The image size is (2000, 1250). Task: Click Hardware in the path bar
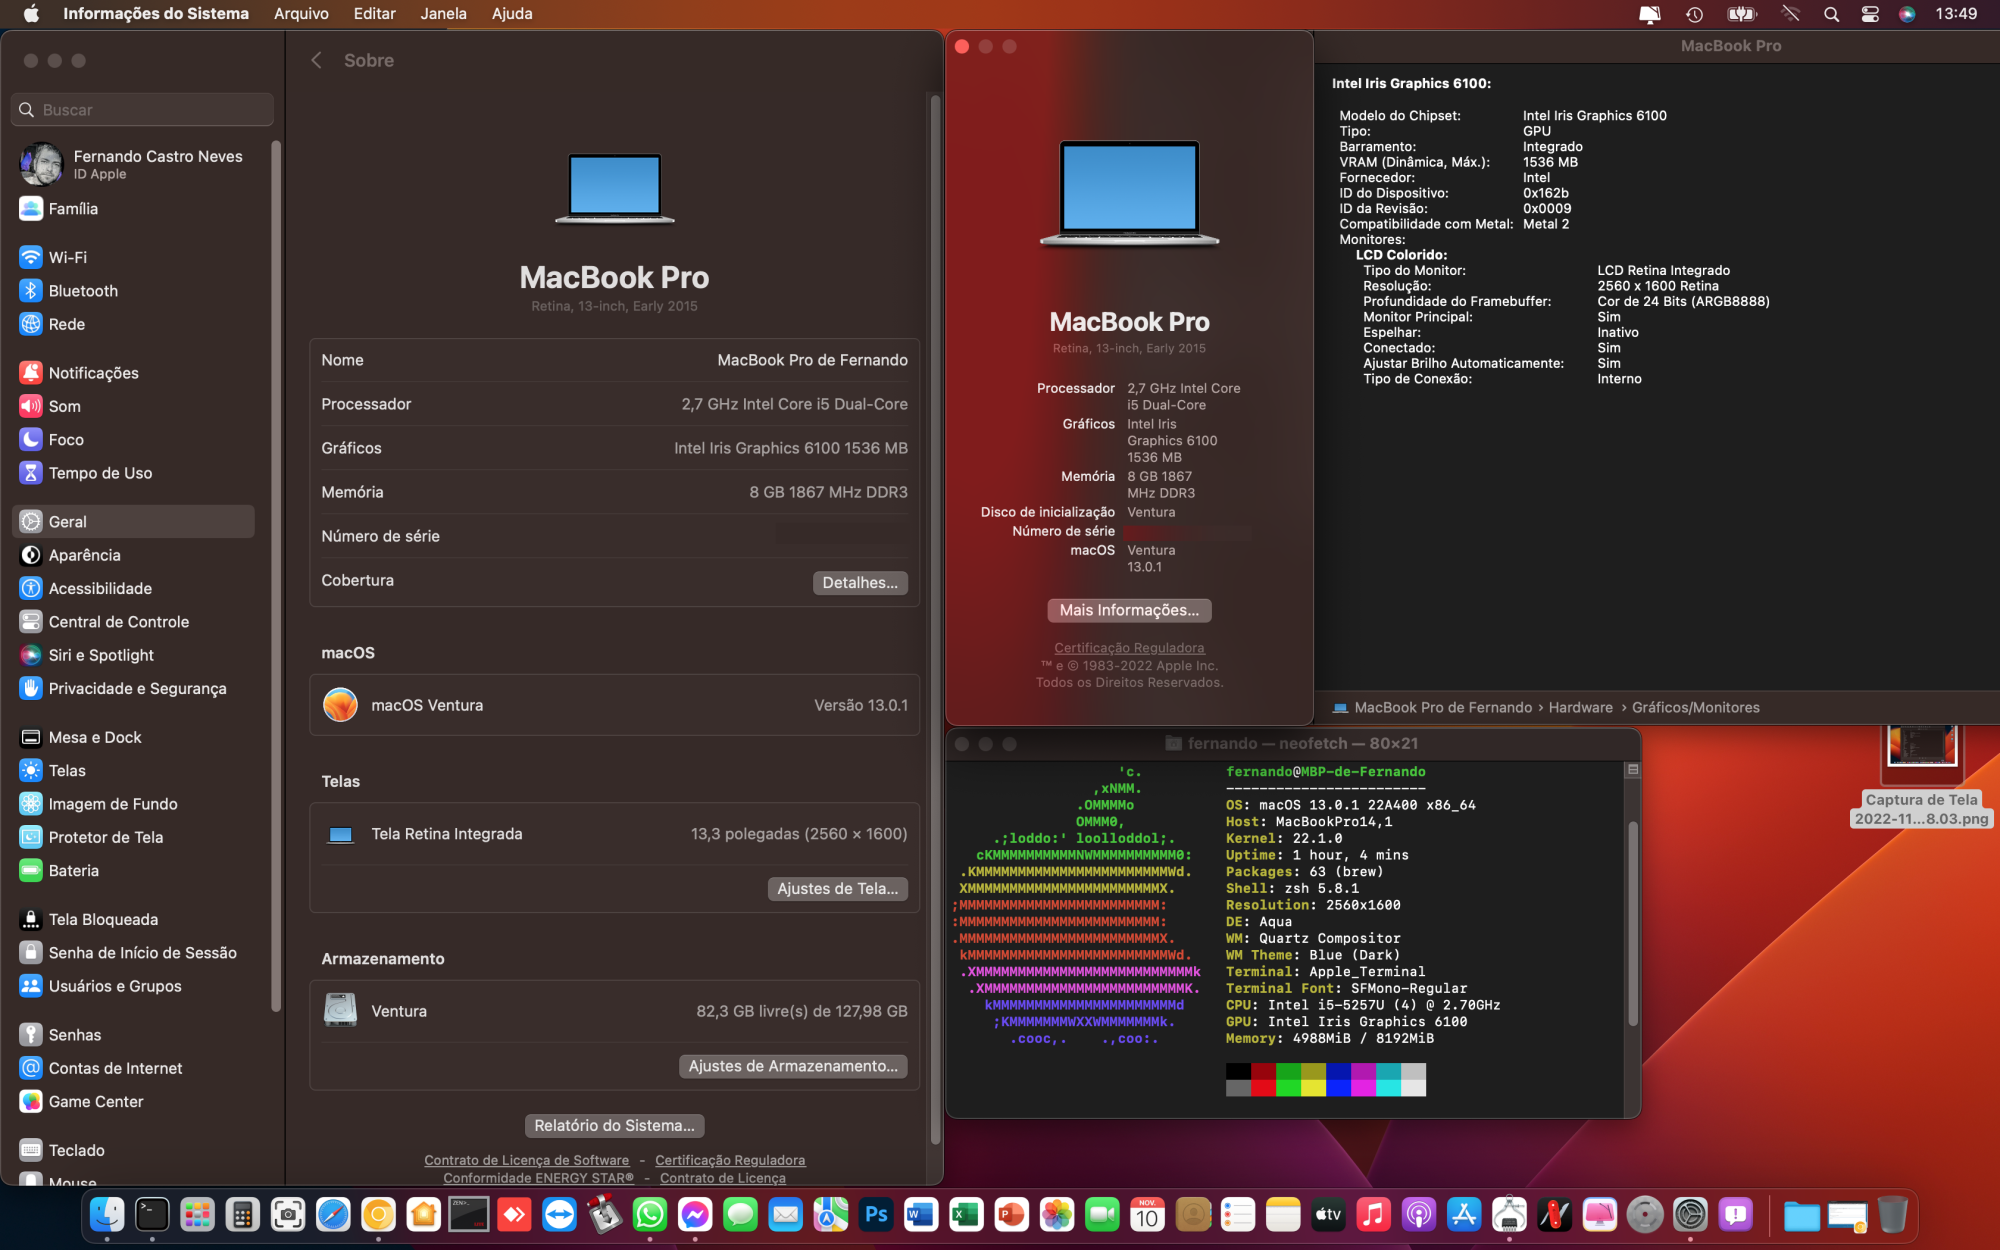(x=1580, y=708)
